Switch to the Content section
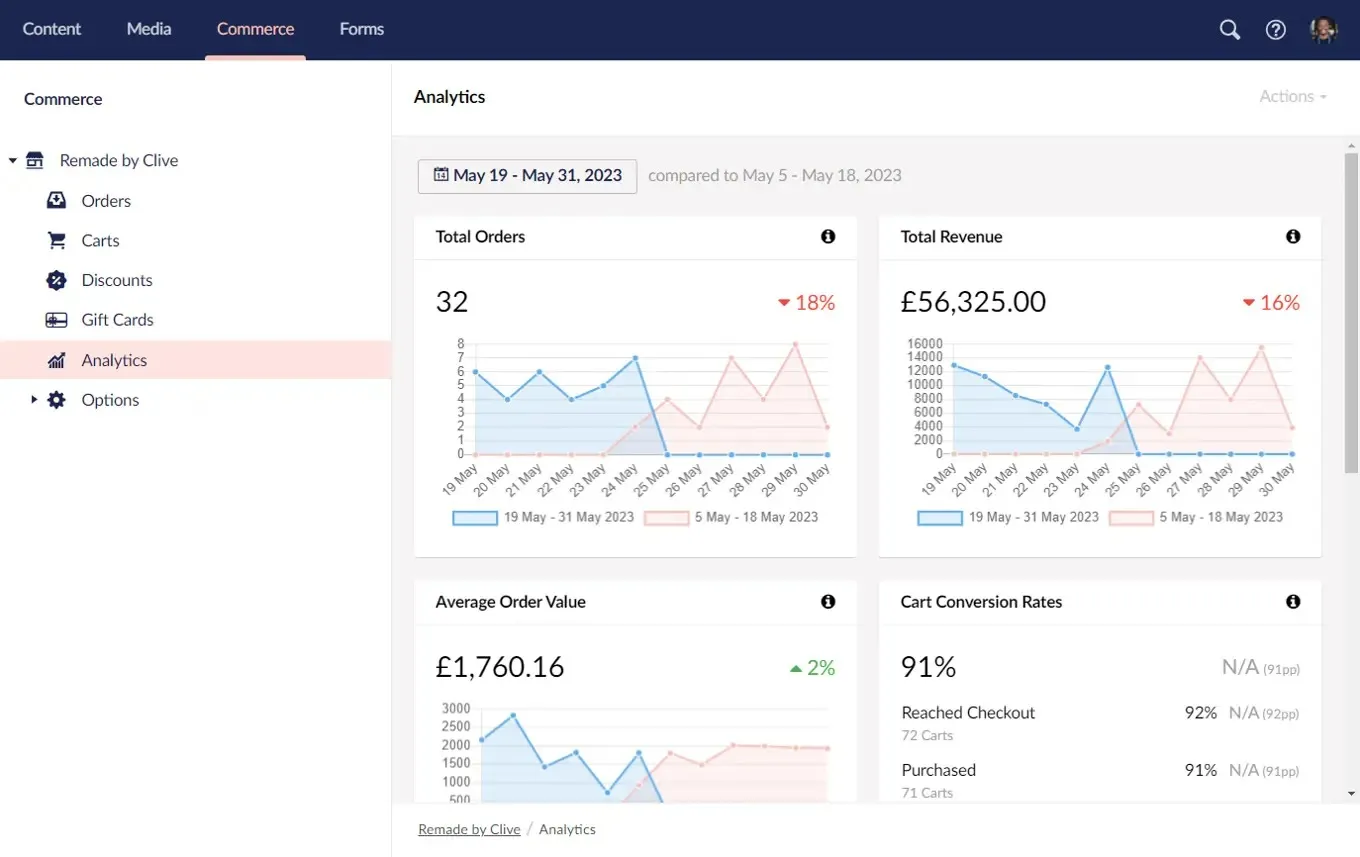Screen dimensions: 1360x857 (x=52, y=29)
